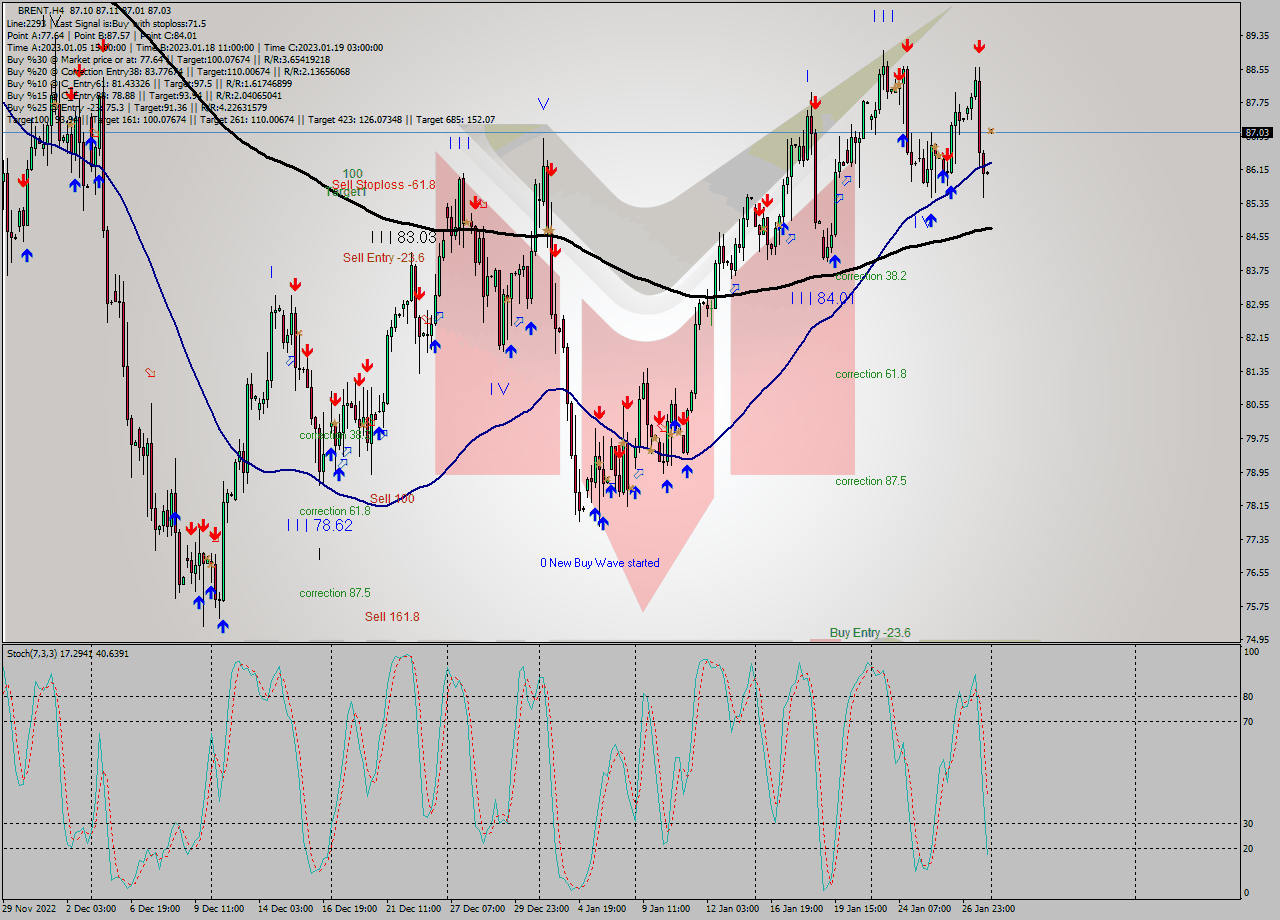This screenshot has height=920, width=1280.
Task: Click the '14 Dec 03:00' time label
Action: pos(285,909)
